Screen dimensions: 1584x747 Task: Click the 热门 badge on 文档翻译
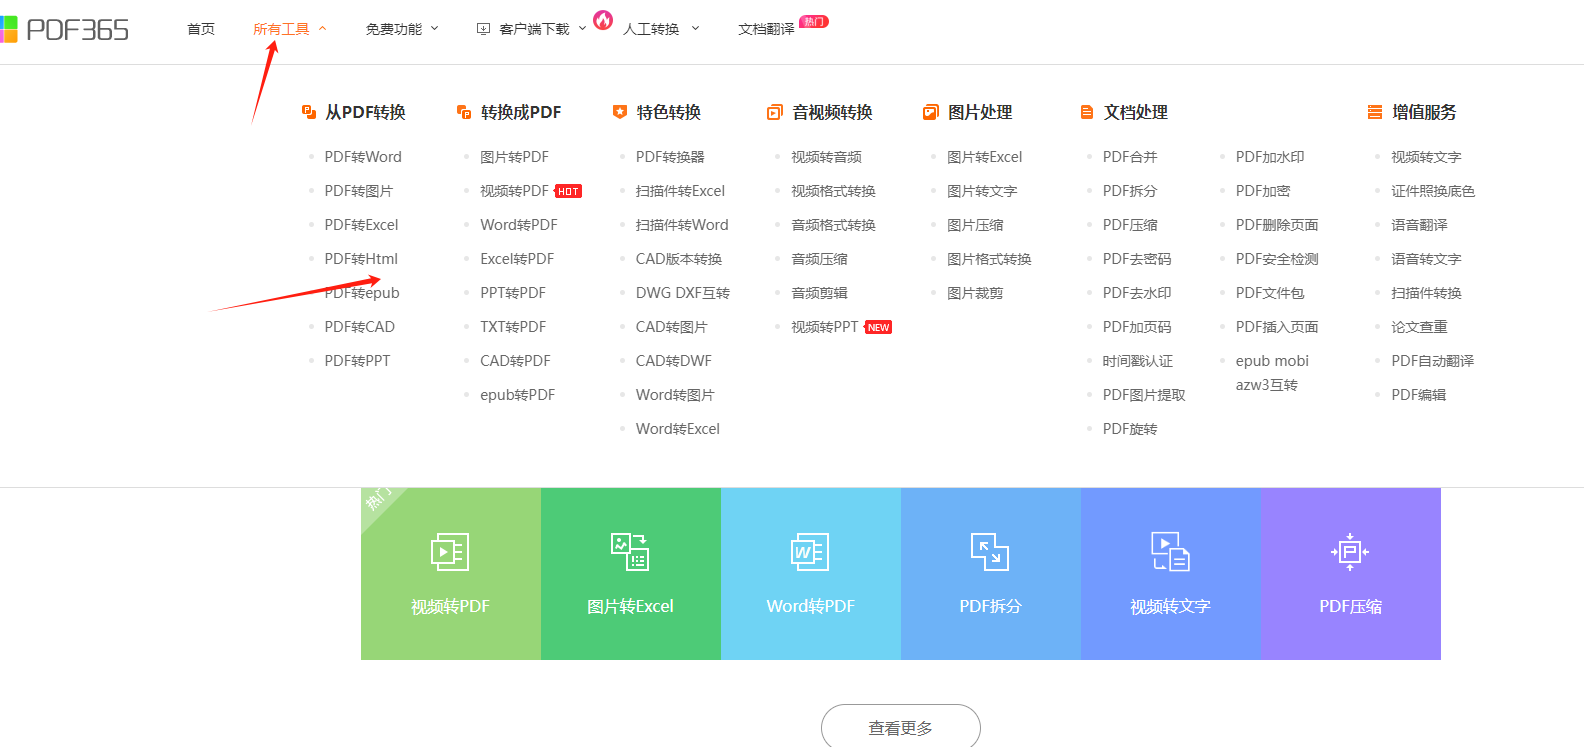click(x=814, y=21)
